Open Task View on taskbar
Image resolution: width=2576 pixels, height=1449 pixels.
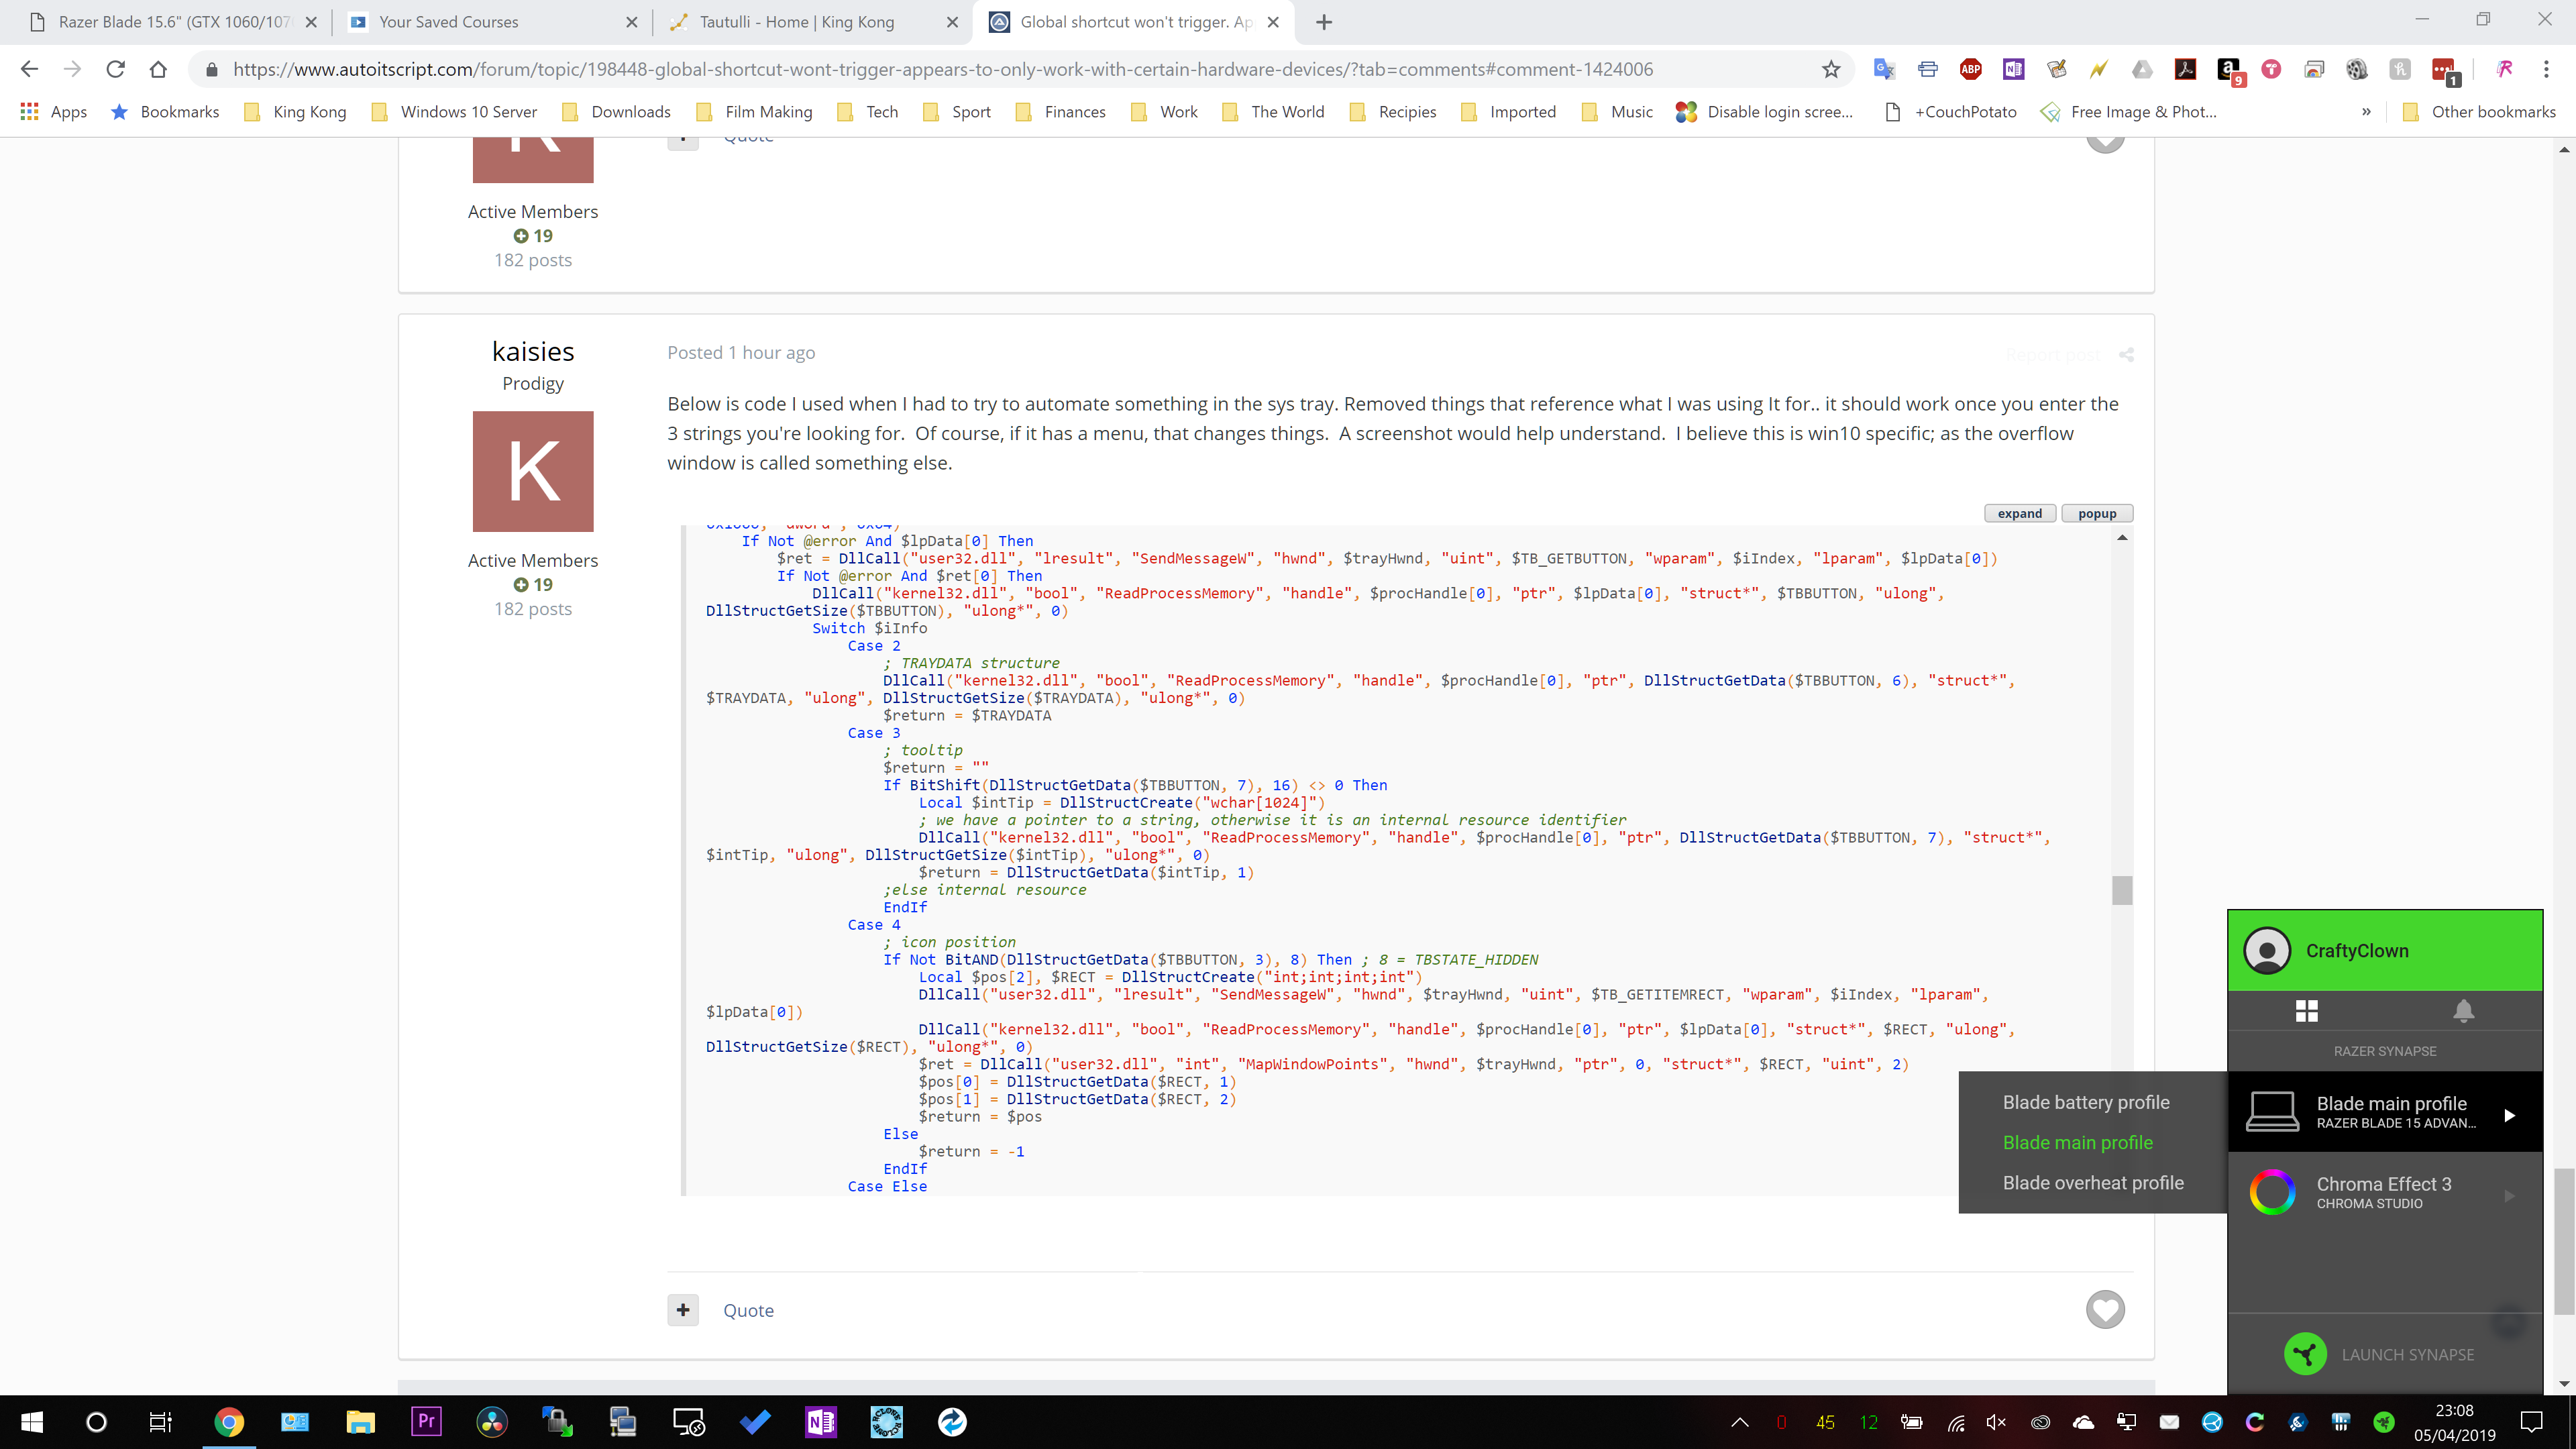click(160, 1422)
